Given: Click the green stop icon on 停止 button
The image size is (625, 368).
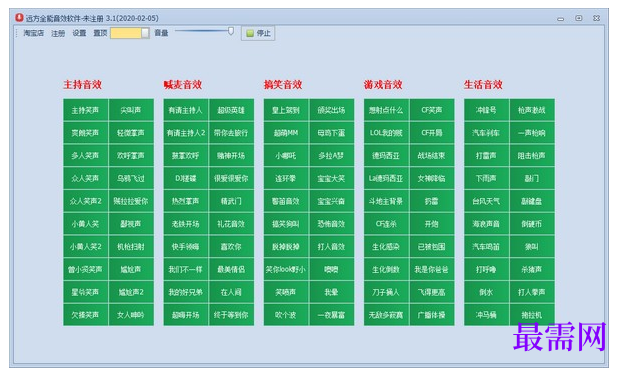Looking at the screenshot, I should pyautogui.click(x=250, y=33).
